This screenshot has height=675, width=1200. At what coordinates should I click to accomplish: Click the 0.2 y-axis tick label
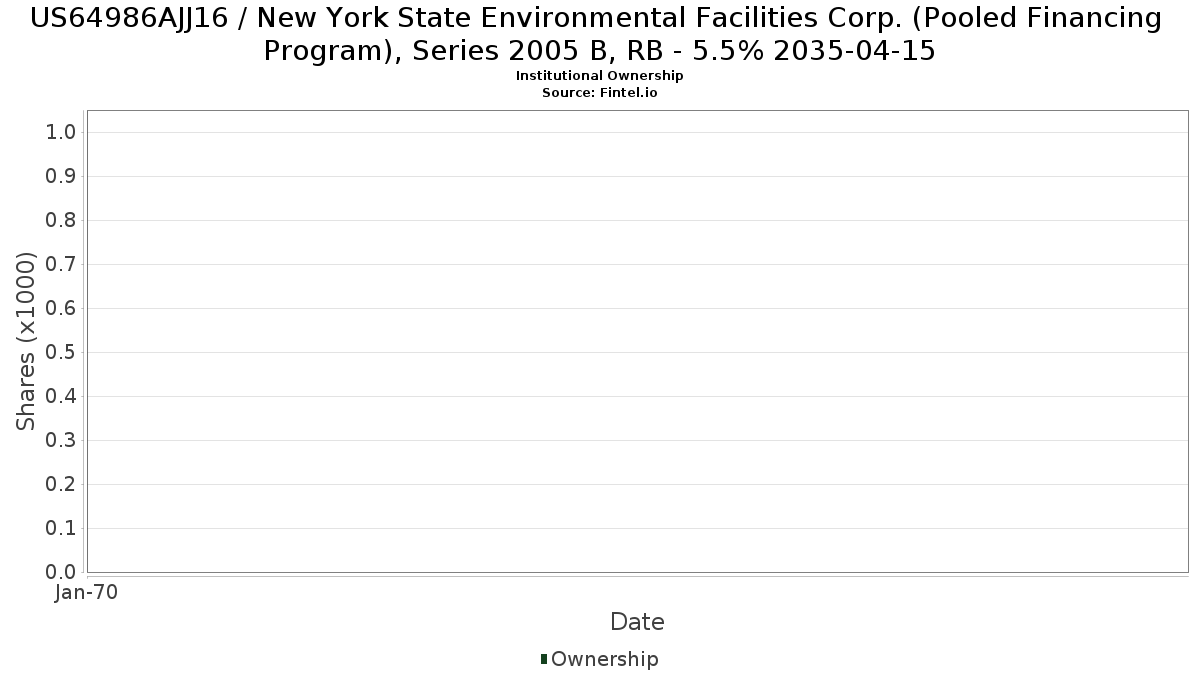point(62,485)
